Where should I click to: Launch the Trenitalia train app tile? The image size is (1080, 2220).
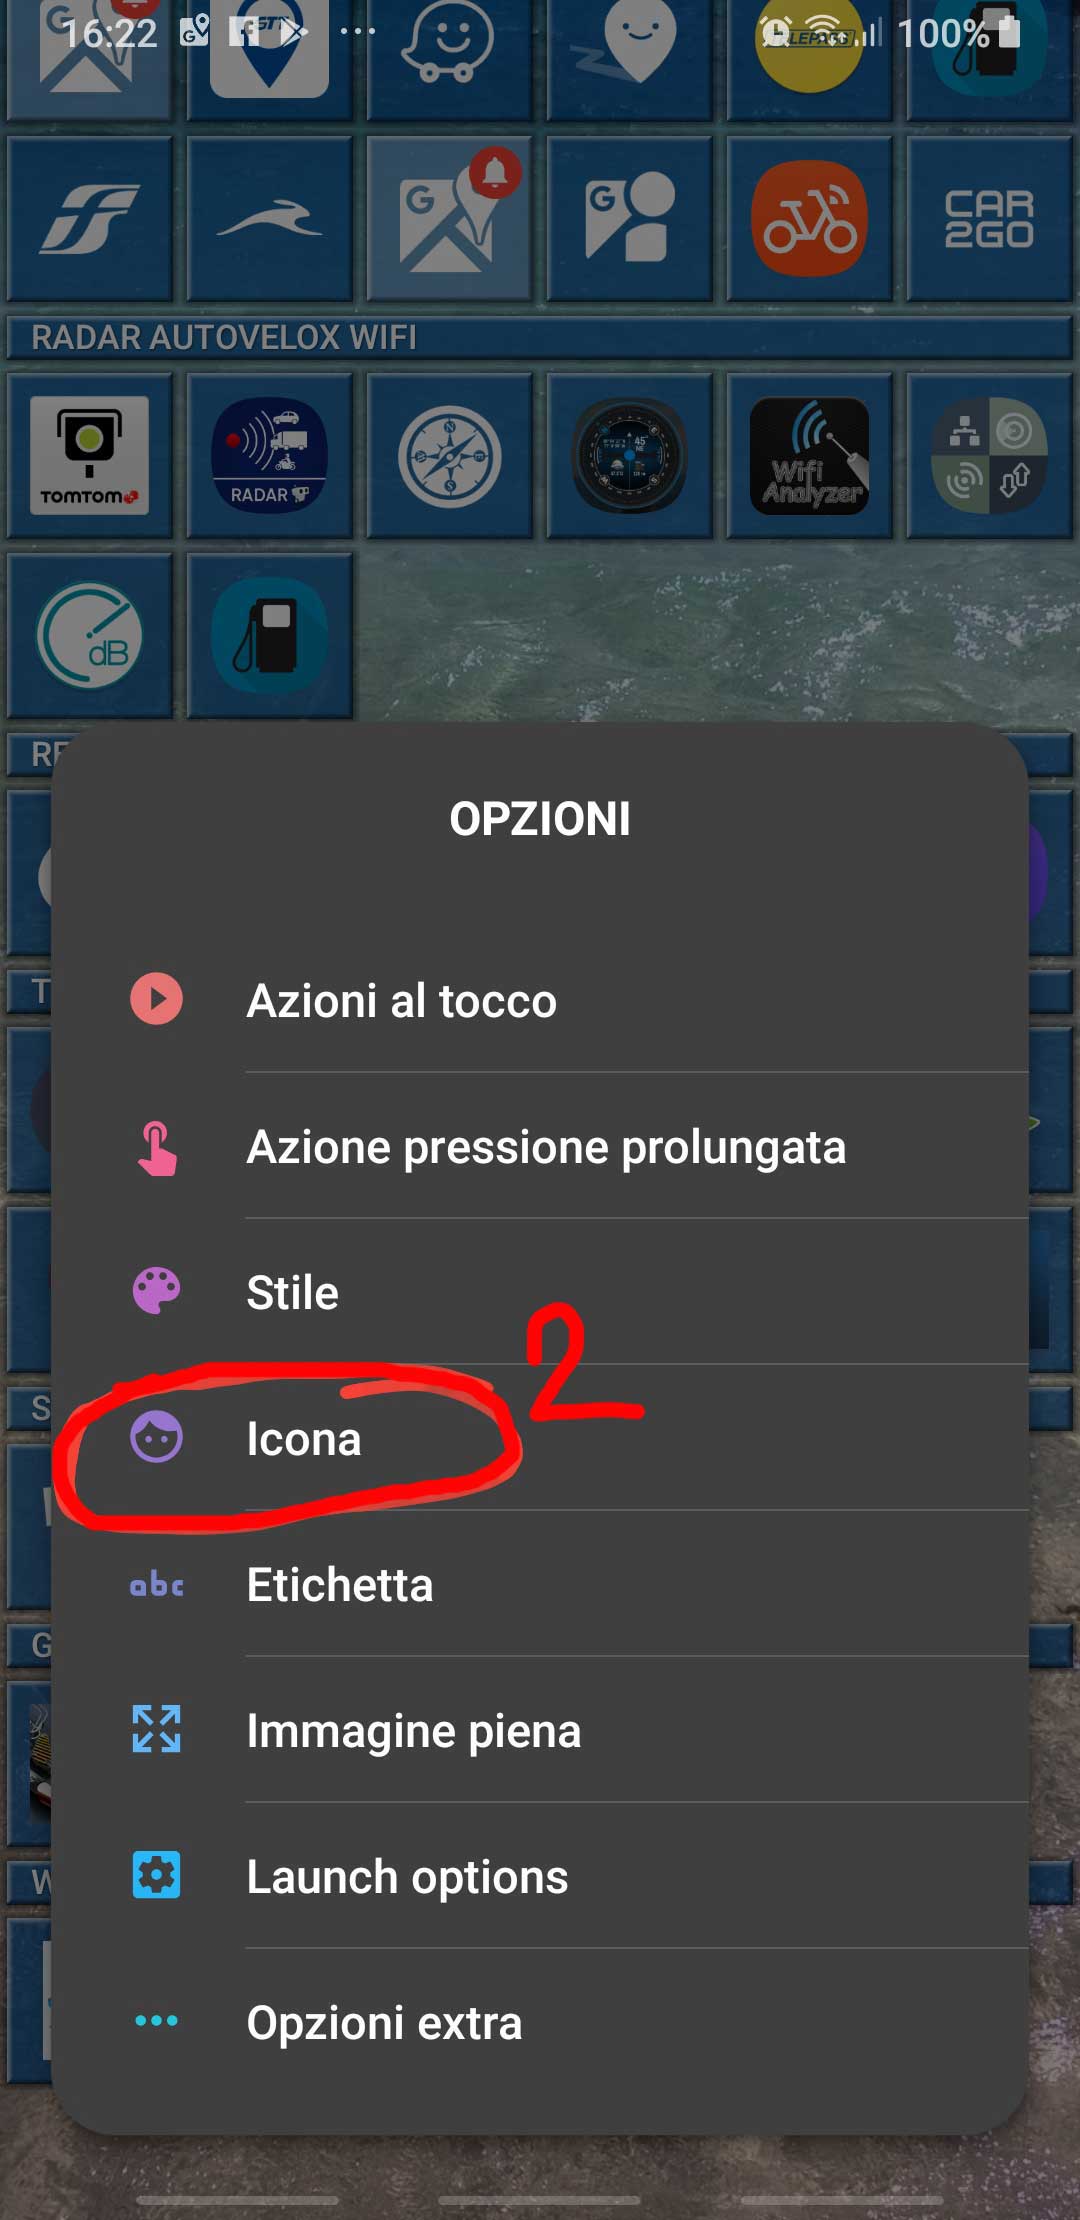89,219
